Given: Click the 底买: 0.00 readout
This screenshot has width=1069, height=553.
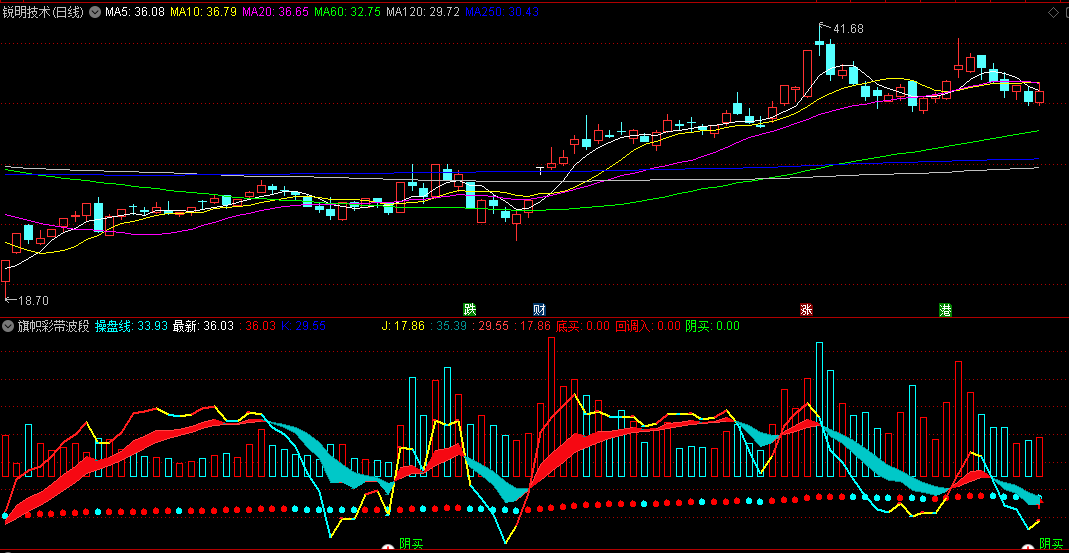Looking at the screenshot, I should click(584, 326).
